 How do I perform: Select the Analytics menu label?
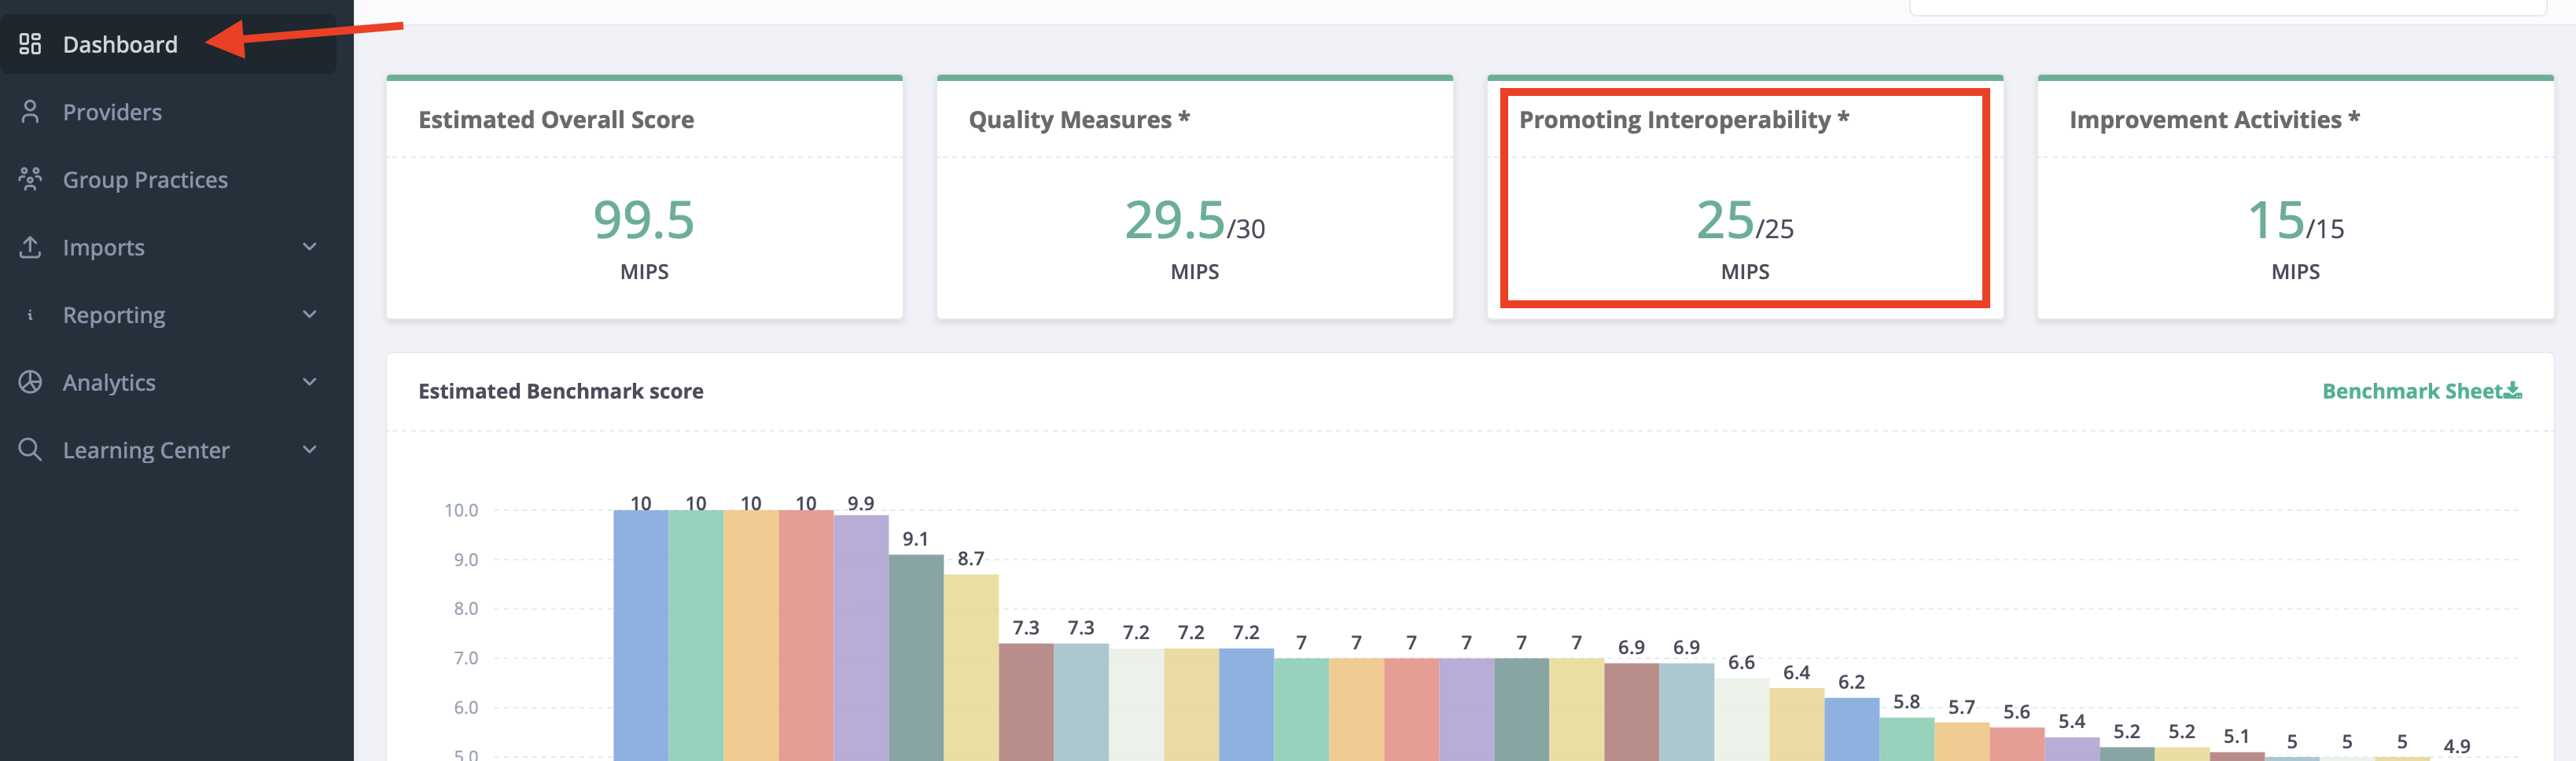[x=109, y=383]
